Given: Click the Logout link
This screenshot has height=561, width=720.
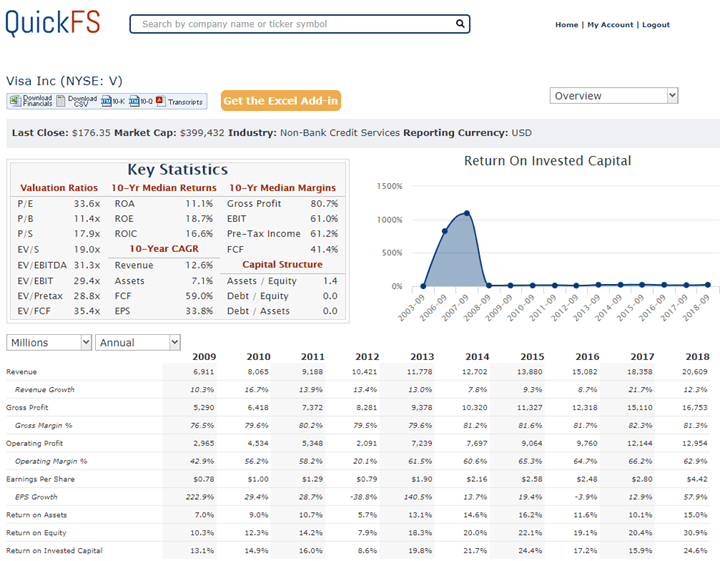Looking at the screenshot, I should coord(656,25).
